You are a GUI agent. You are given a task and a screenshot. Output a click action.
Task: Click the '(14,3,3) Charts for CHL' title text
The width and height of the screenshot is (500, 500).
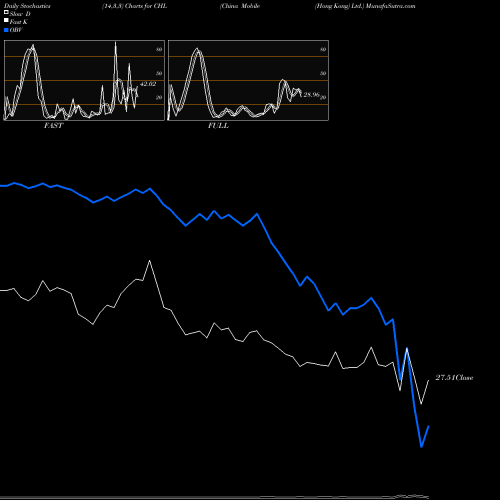click(x=134, y=6)
